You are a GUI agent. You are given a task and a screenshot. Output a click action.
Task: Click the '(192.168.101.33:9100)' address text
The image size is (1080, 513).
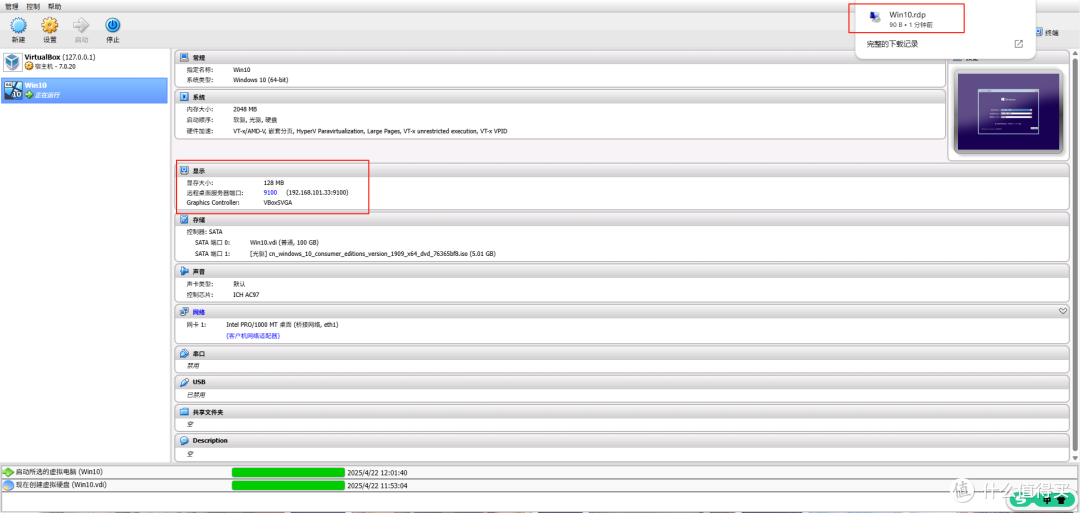[x=317, y=193]
